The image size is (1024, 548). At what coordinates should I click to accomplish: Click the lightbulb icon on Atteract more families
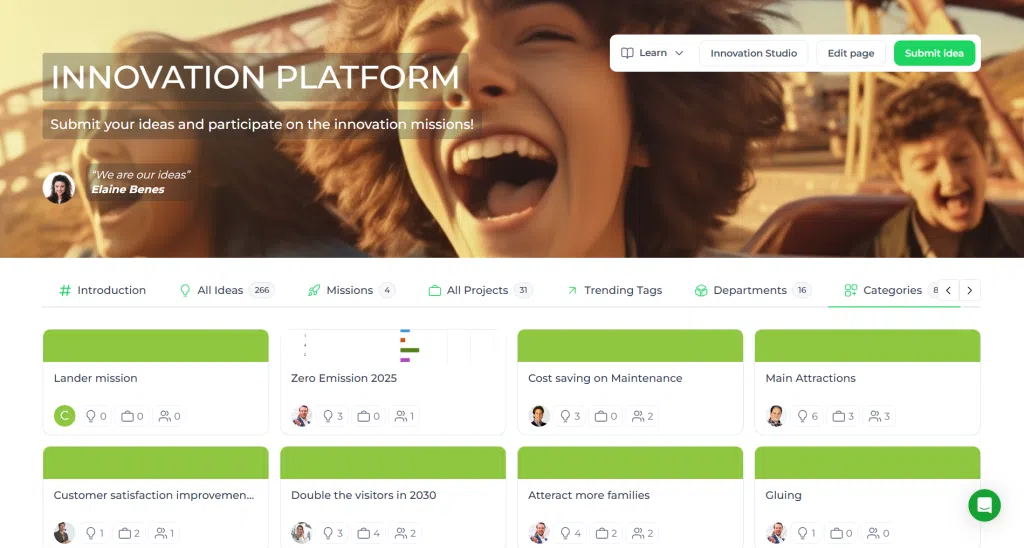point(566,533)
